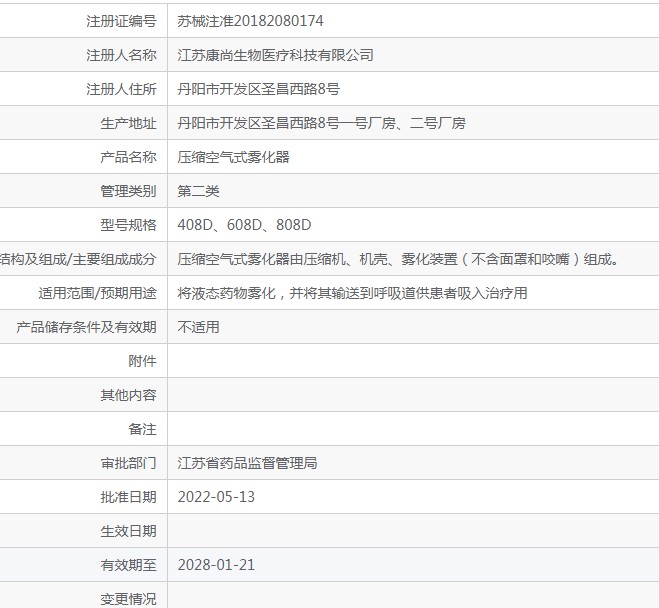The image size is (659, 608).
Task: Click the label 附件
Action: (142, 361)
